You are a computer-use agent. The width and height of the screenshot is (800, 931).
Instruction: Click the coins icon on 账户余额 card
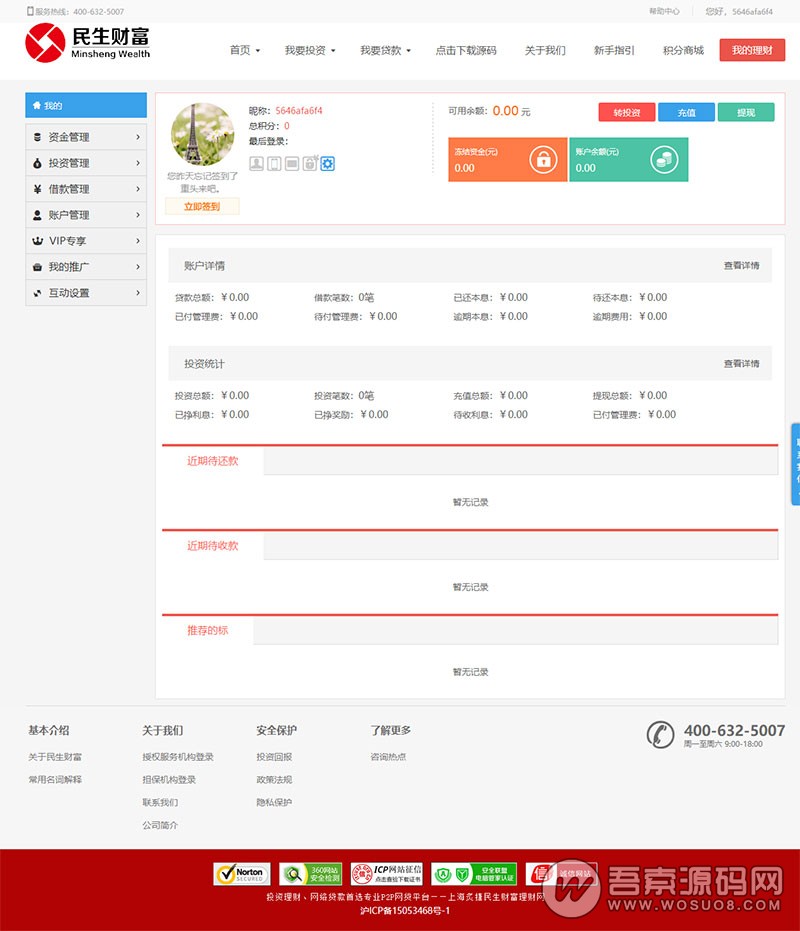[x=663, y=159]
